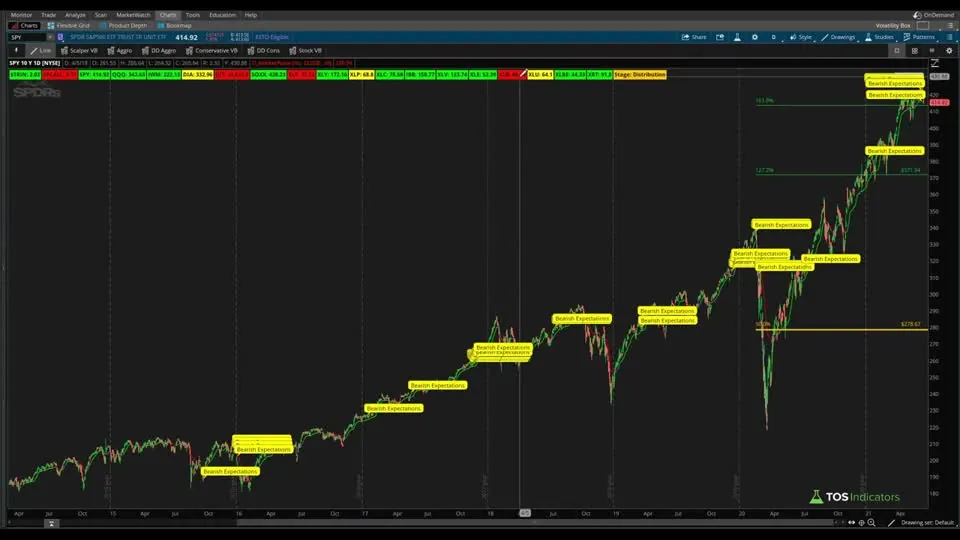Click the XLP: 68.8 label
Screen dimensions: 960x540
tap(361, 75)
